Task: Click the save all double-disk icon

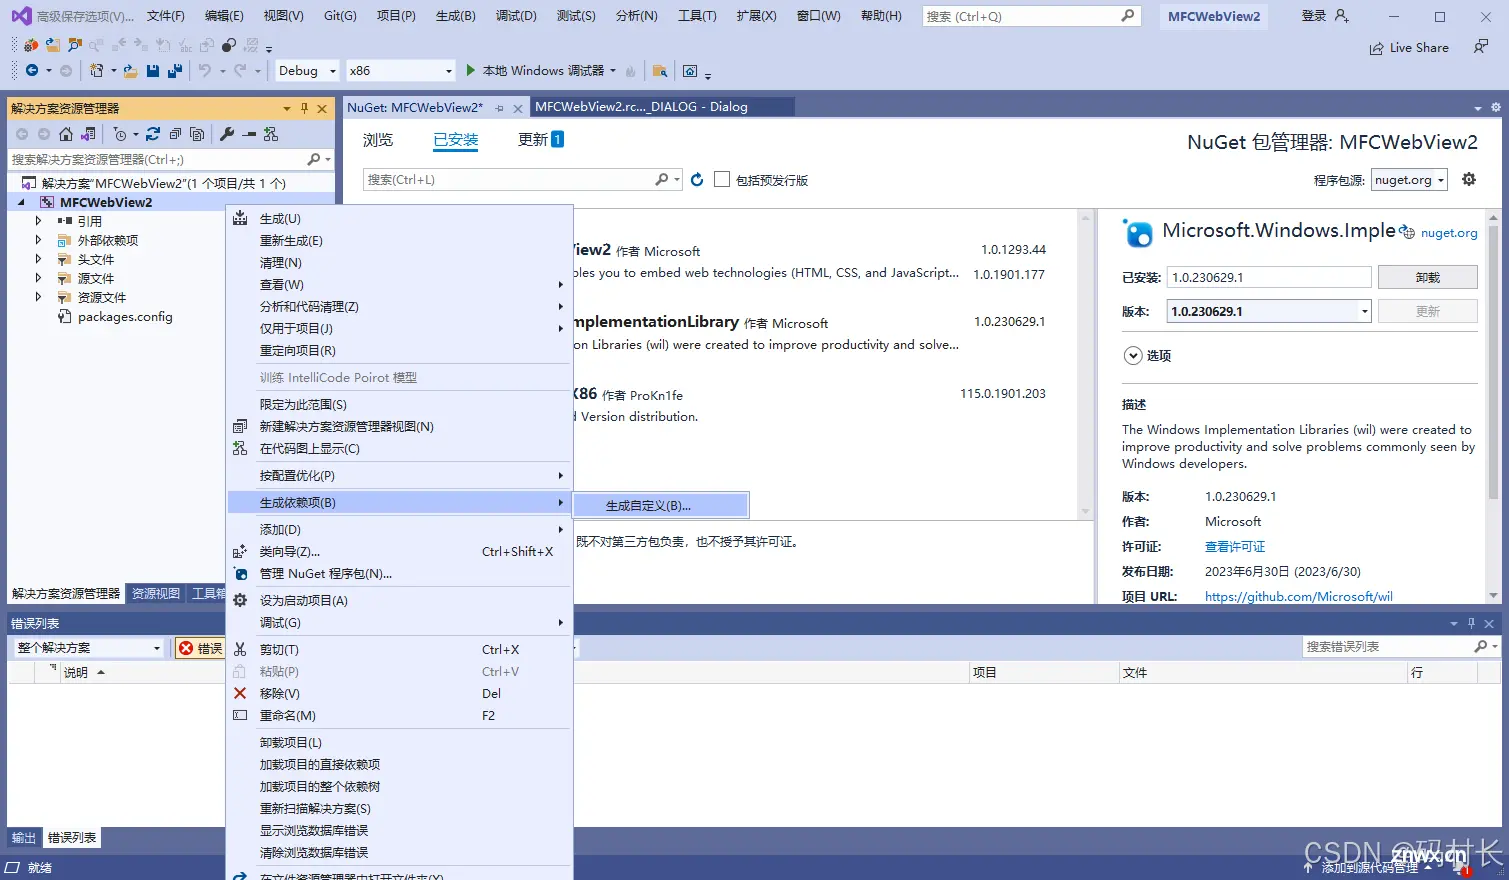Action: click(175, 70)
